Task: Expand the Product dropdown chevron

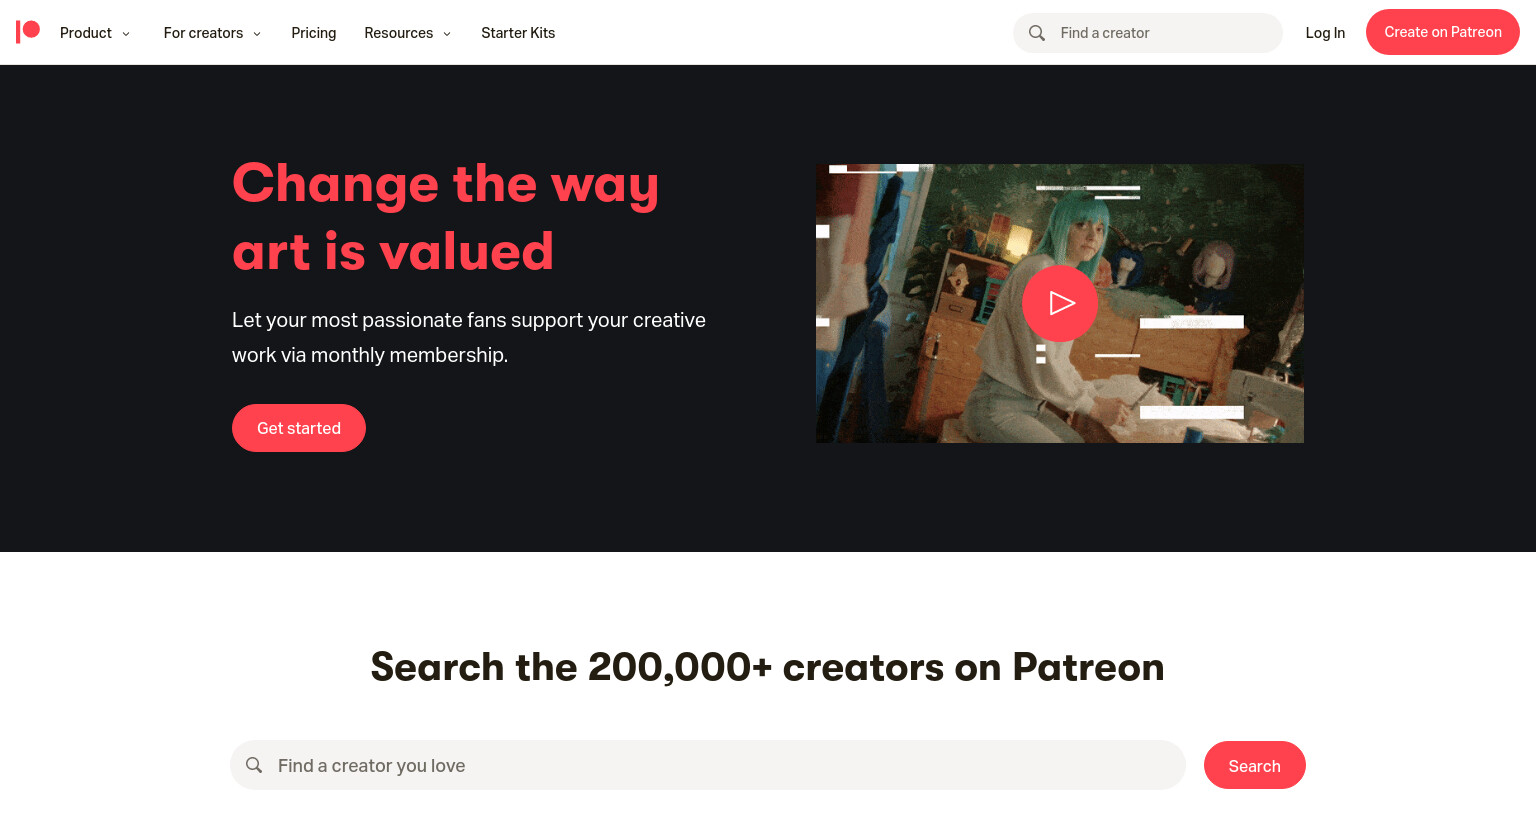Action: [x=126, y=34]
